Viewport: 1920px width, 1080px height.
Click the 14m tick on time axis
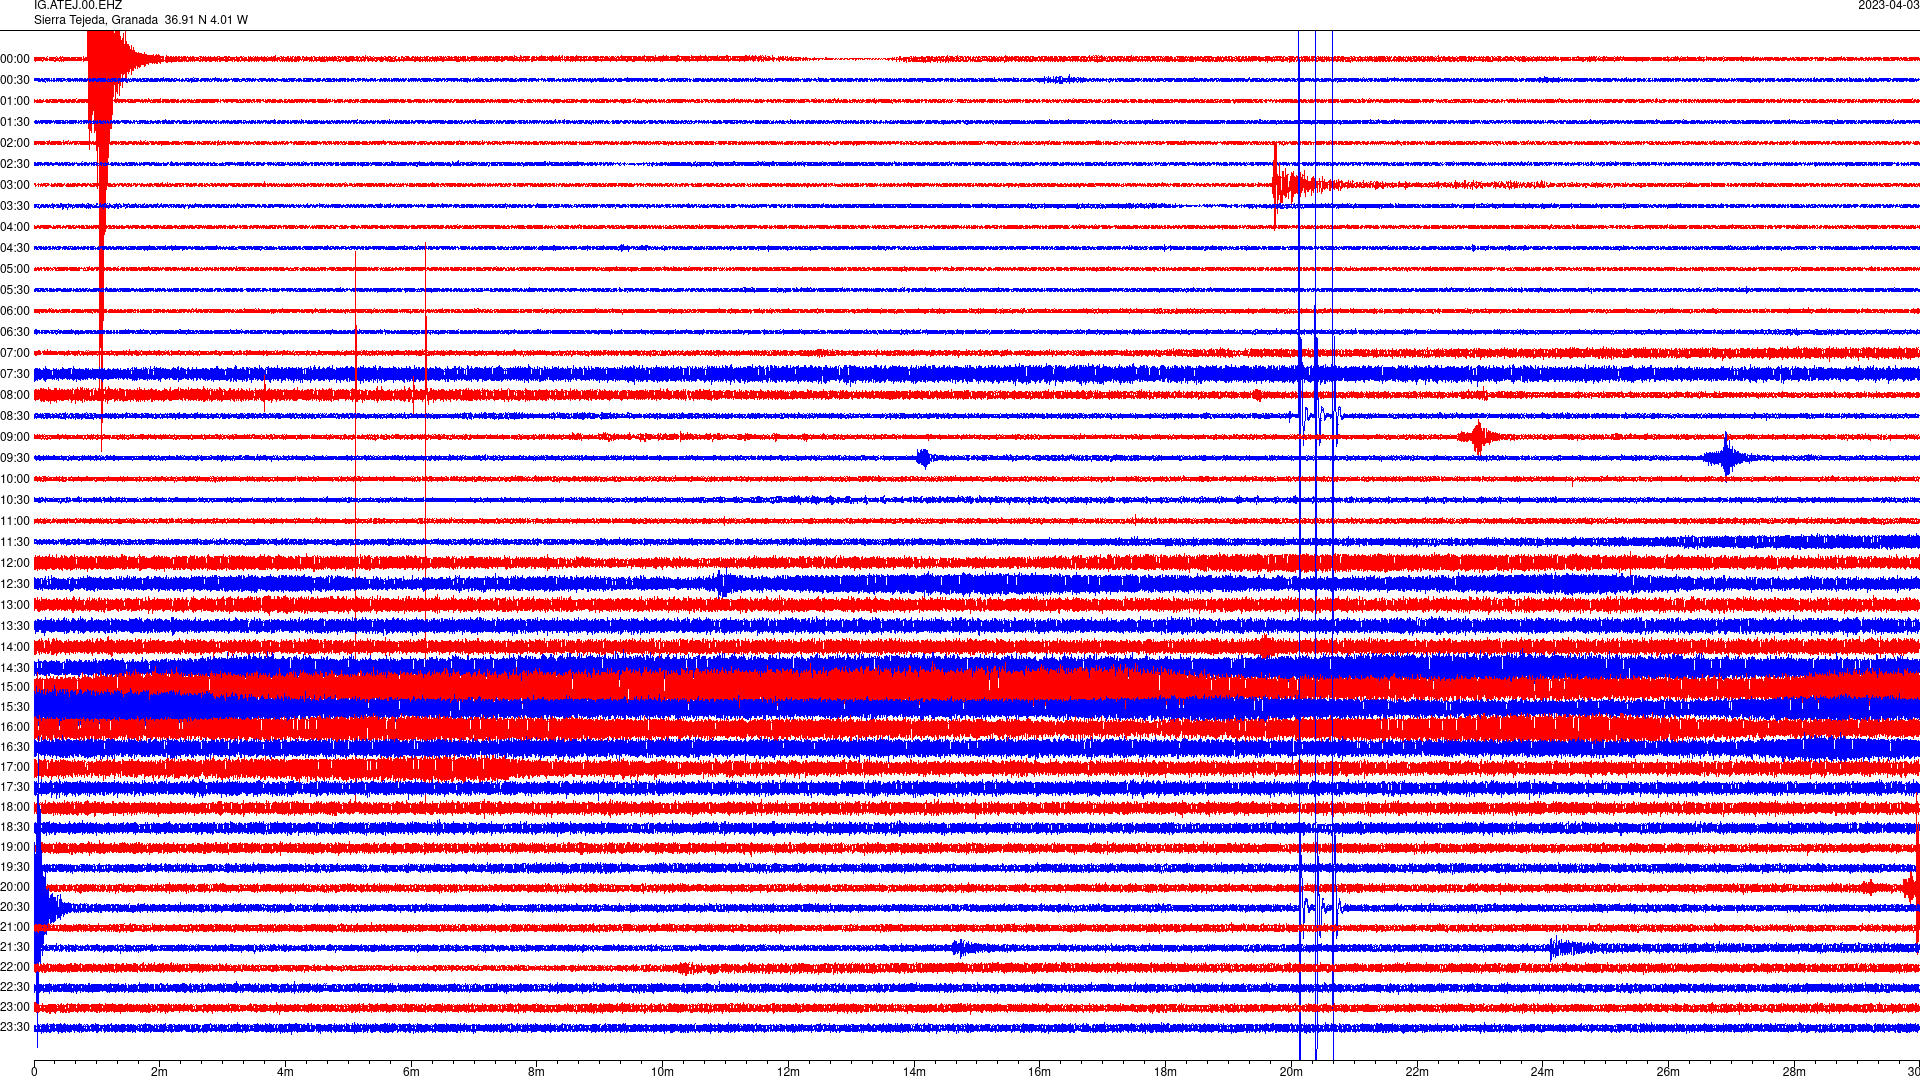pyautogui.click(x=914, y=1072)
